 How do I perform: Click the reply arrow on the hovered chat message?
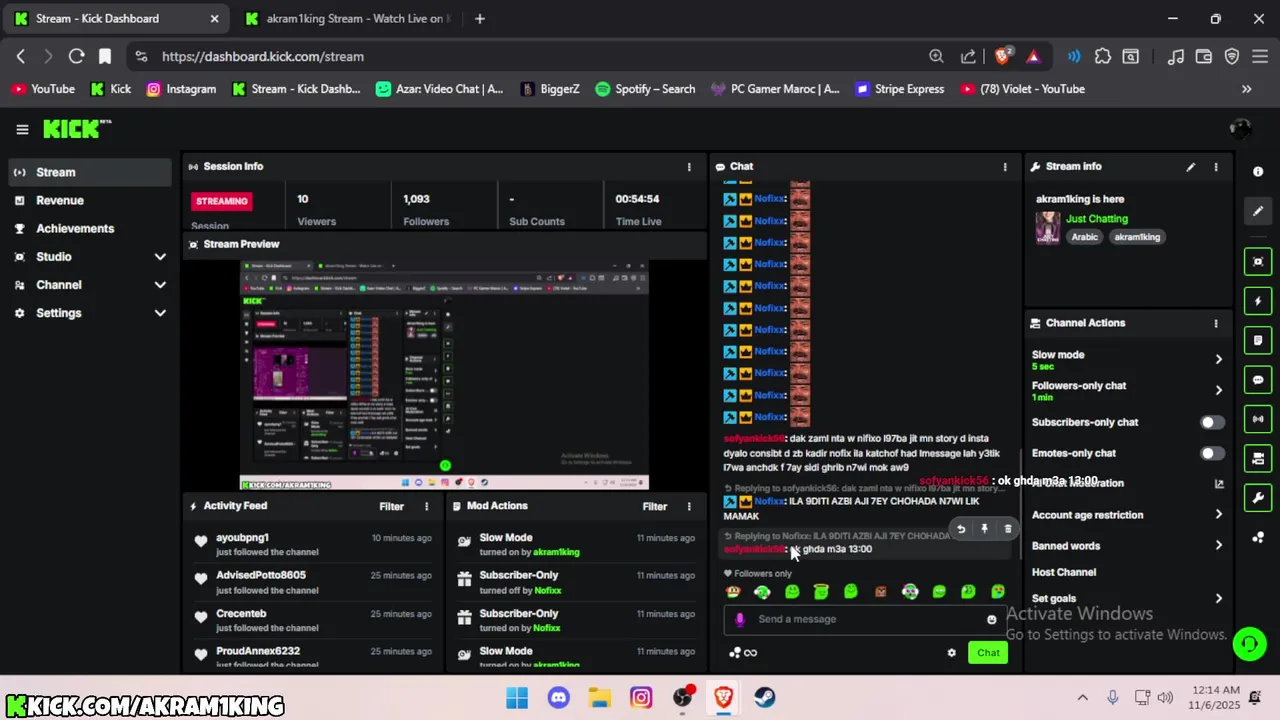961,529
